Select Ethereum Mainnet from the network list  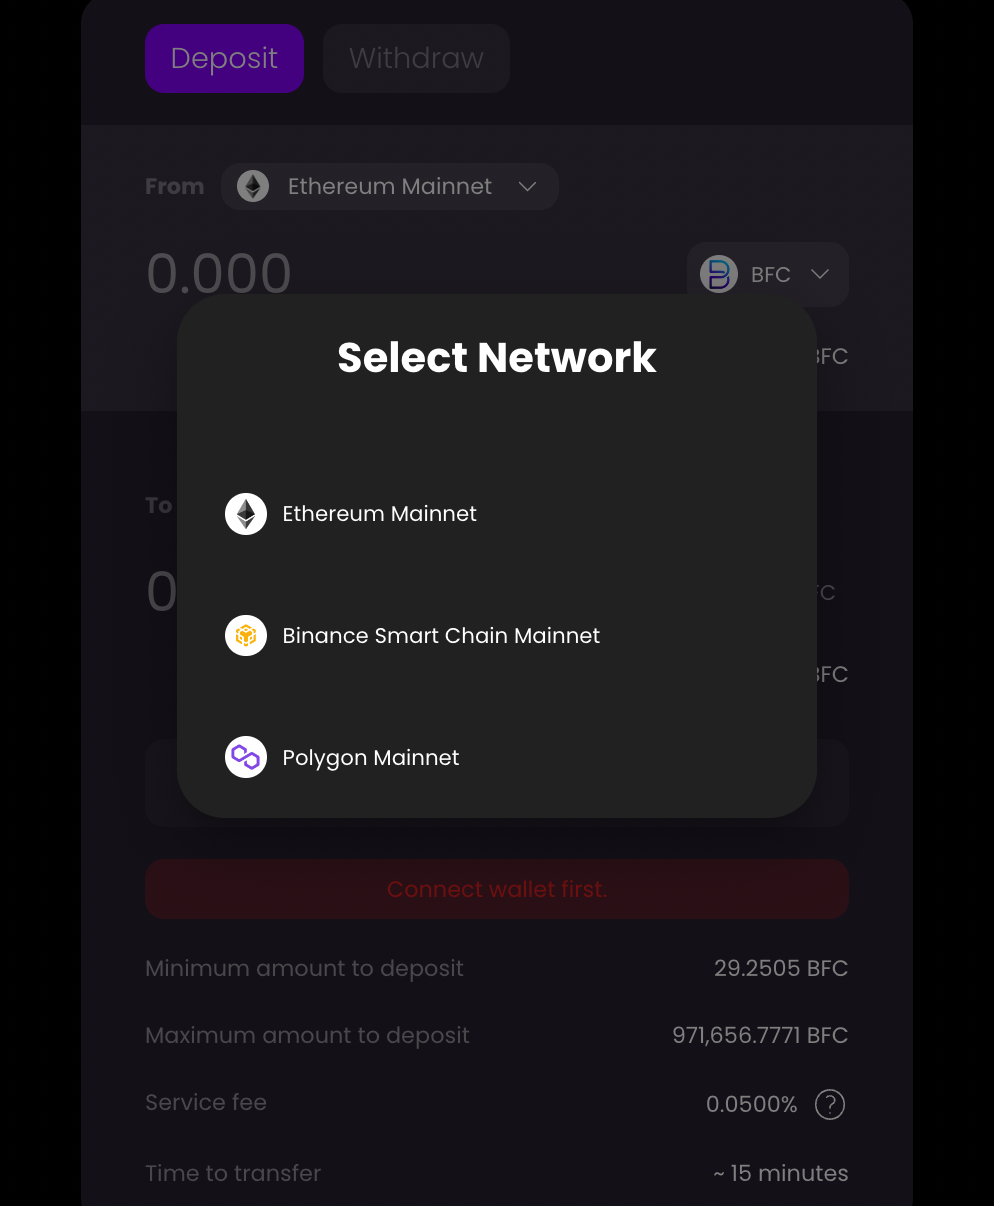coord(379,514)
